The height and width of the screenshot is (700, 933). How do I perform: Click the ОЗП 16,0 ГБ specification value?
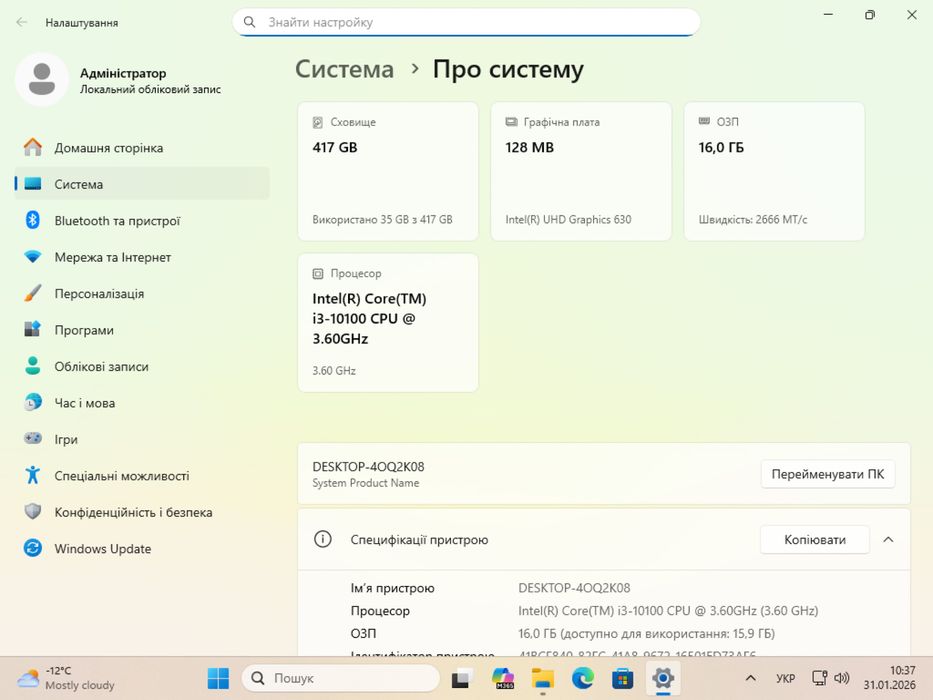(x=646, y=633)
